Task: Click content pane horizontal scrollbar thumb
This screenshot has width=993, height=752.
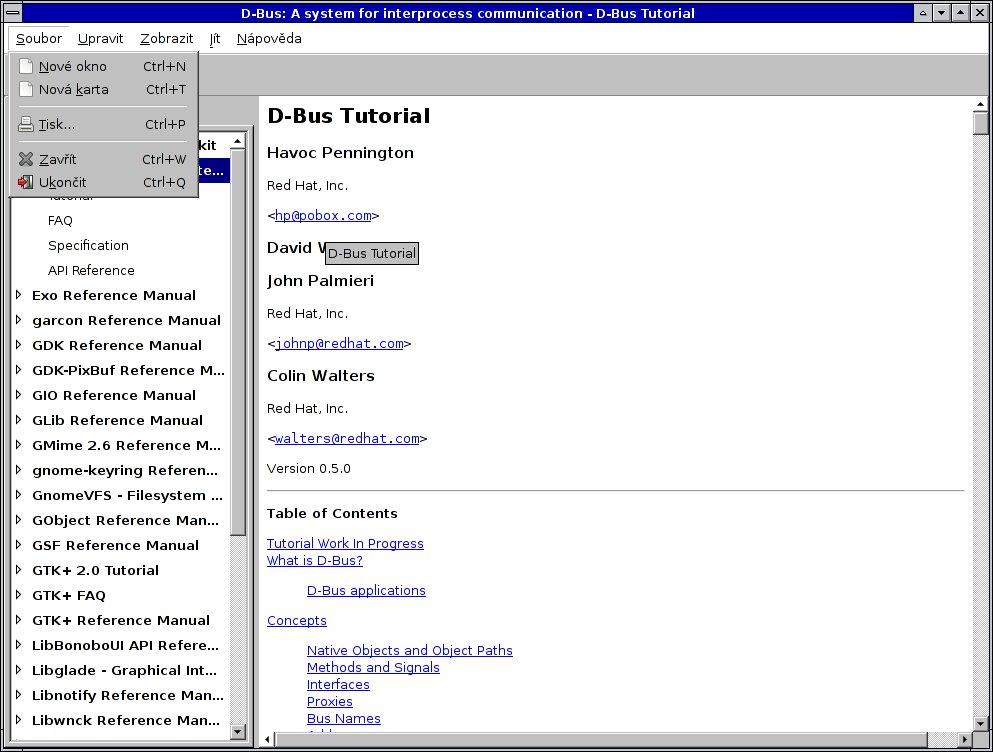Action: (601, 739)
